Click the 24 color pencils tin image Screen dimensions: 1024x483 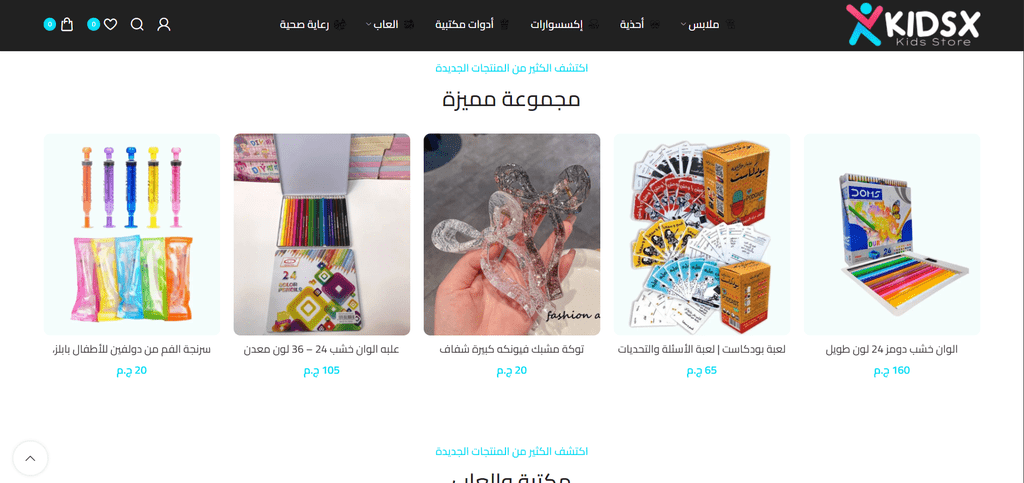pos(322,235)
